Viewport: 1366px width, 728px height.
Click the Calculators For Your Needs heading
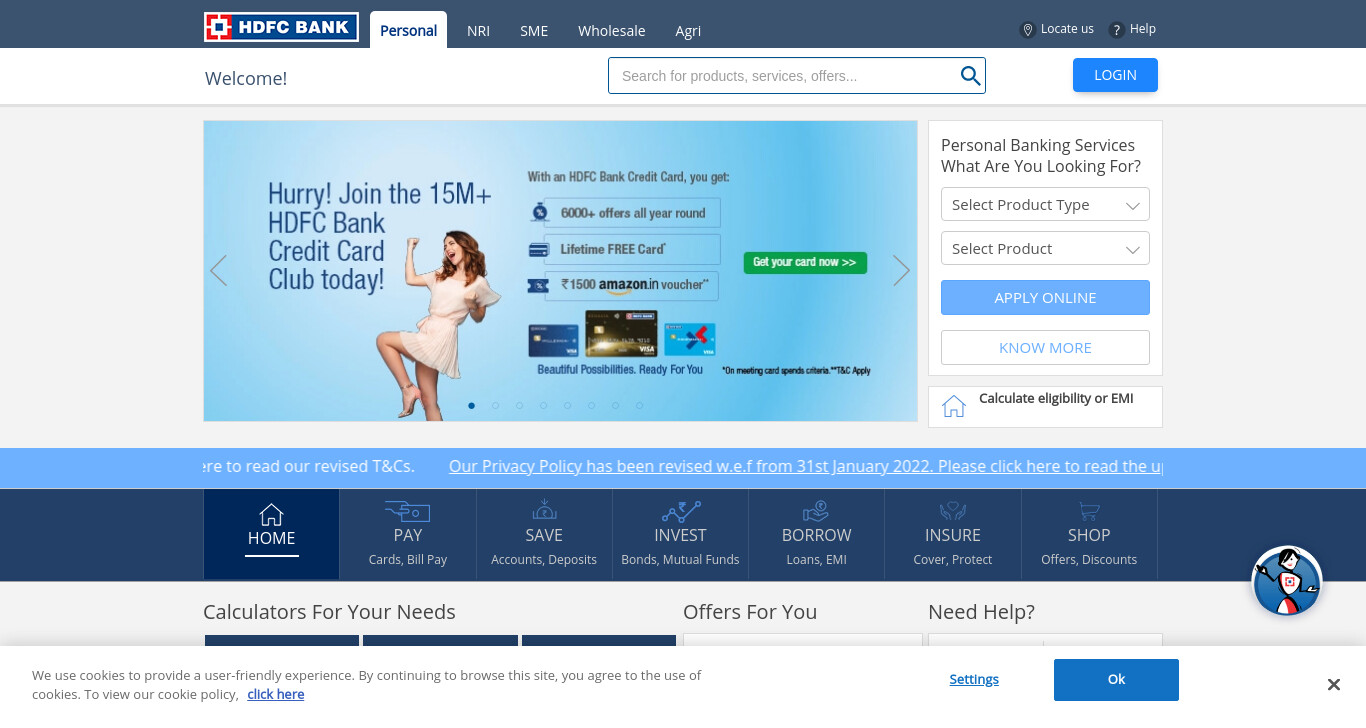click(x=329, y=612)
